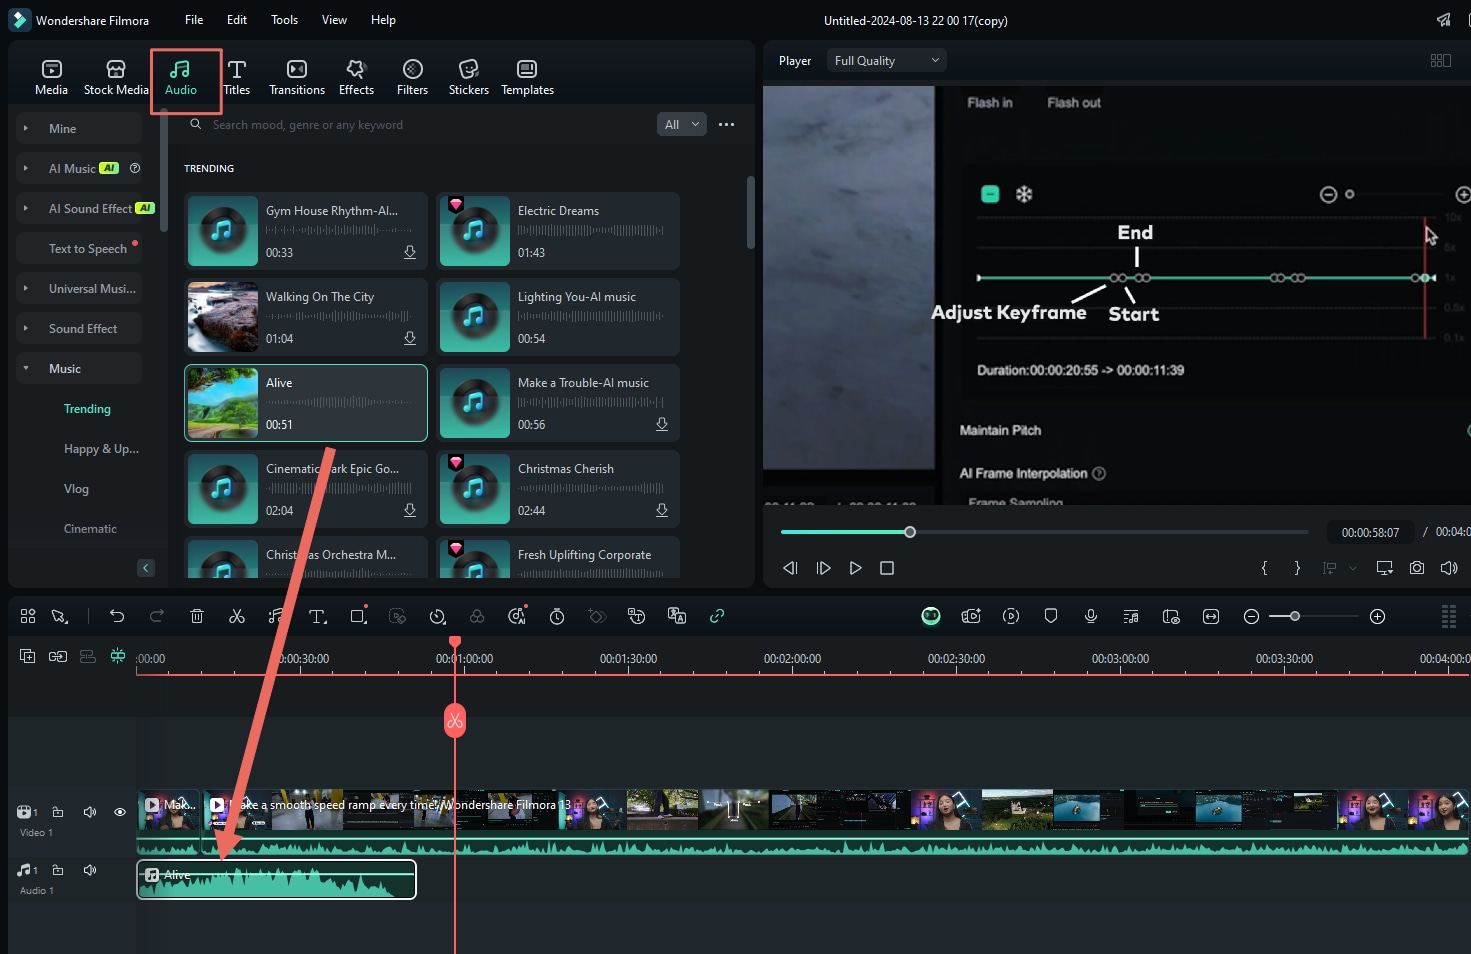Click the link/auto ripple icon
Image resolution: width=1471 pixels, height=954 pixels.
[717, 617]
